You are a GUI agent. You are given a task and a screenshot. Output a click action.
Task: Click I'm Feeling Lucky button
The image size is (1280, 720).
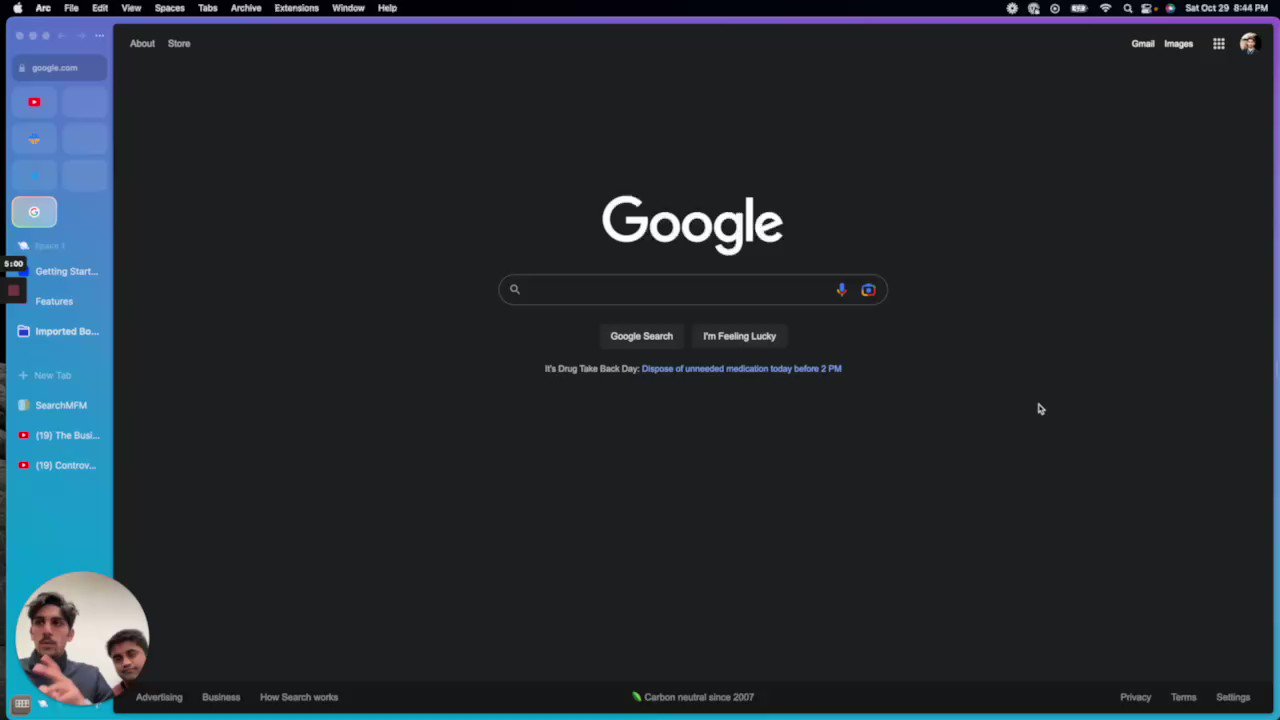tap(739, 336)
